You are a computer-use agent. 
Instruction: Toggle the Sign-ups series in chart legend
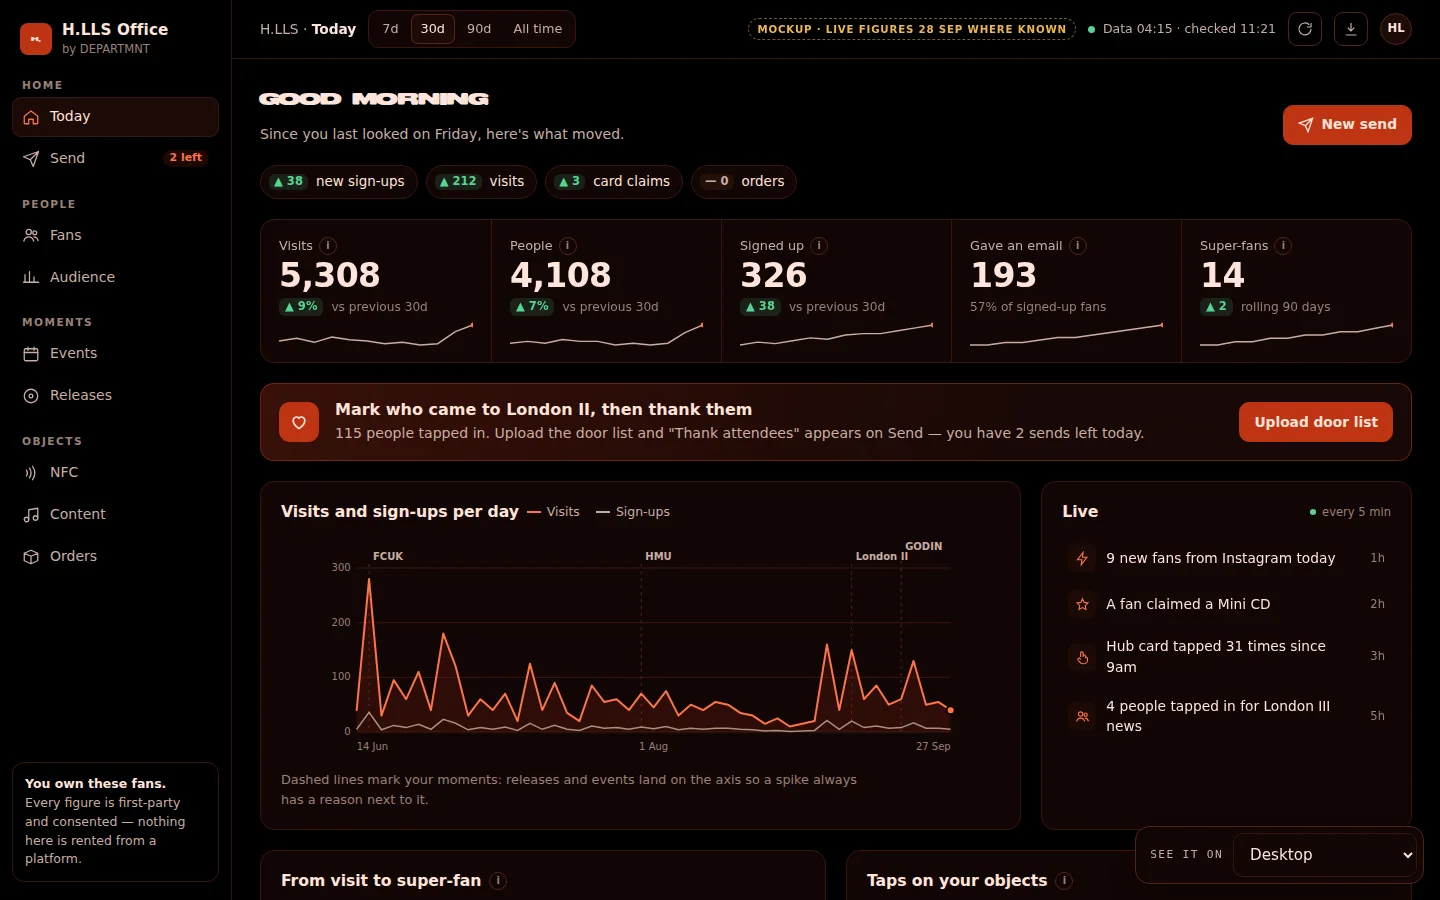[x=633, y=512]
